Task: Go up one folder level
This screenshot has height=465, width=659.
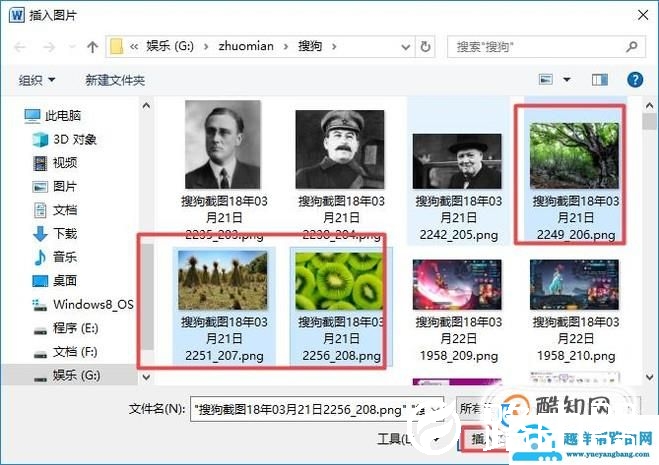Action: 92,47
